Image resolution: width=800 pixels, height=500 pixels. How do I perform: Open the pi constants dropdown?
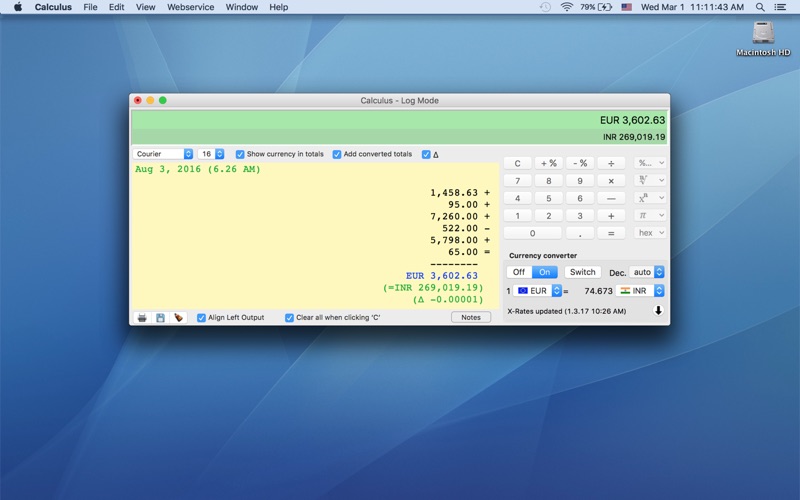pyautogui.click(x=651, y=215)
